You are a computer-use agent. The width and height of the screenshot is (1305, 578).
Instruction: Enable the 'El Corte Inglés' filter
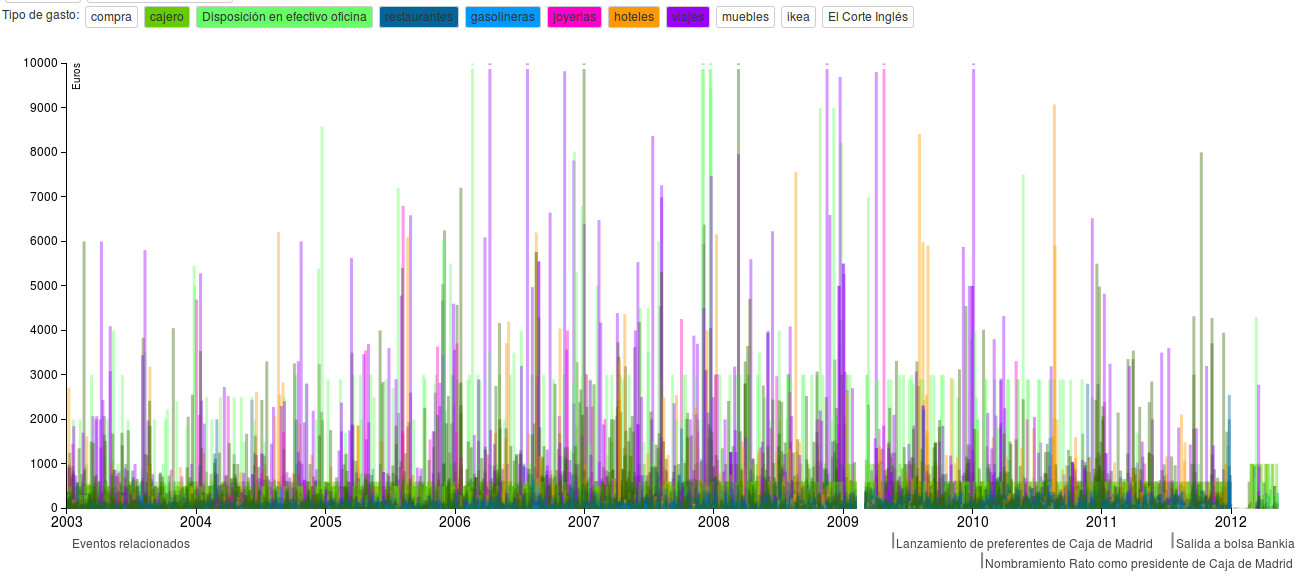867,17
